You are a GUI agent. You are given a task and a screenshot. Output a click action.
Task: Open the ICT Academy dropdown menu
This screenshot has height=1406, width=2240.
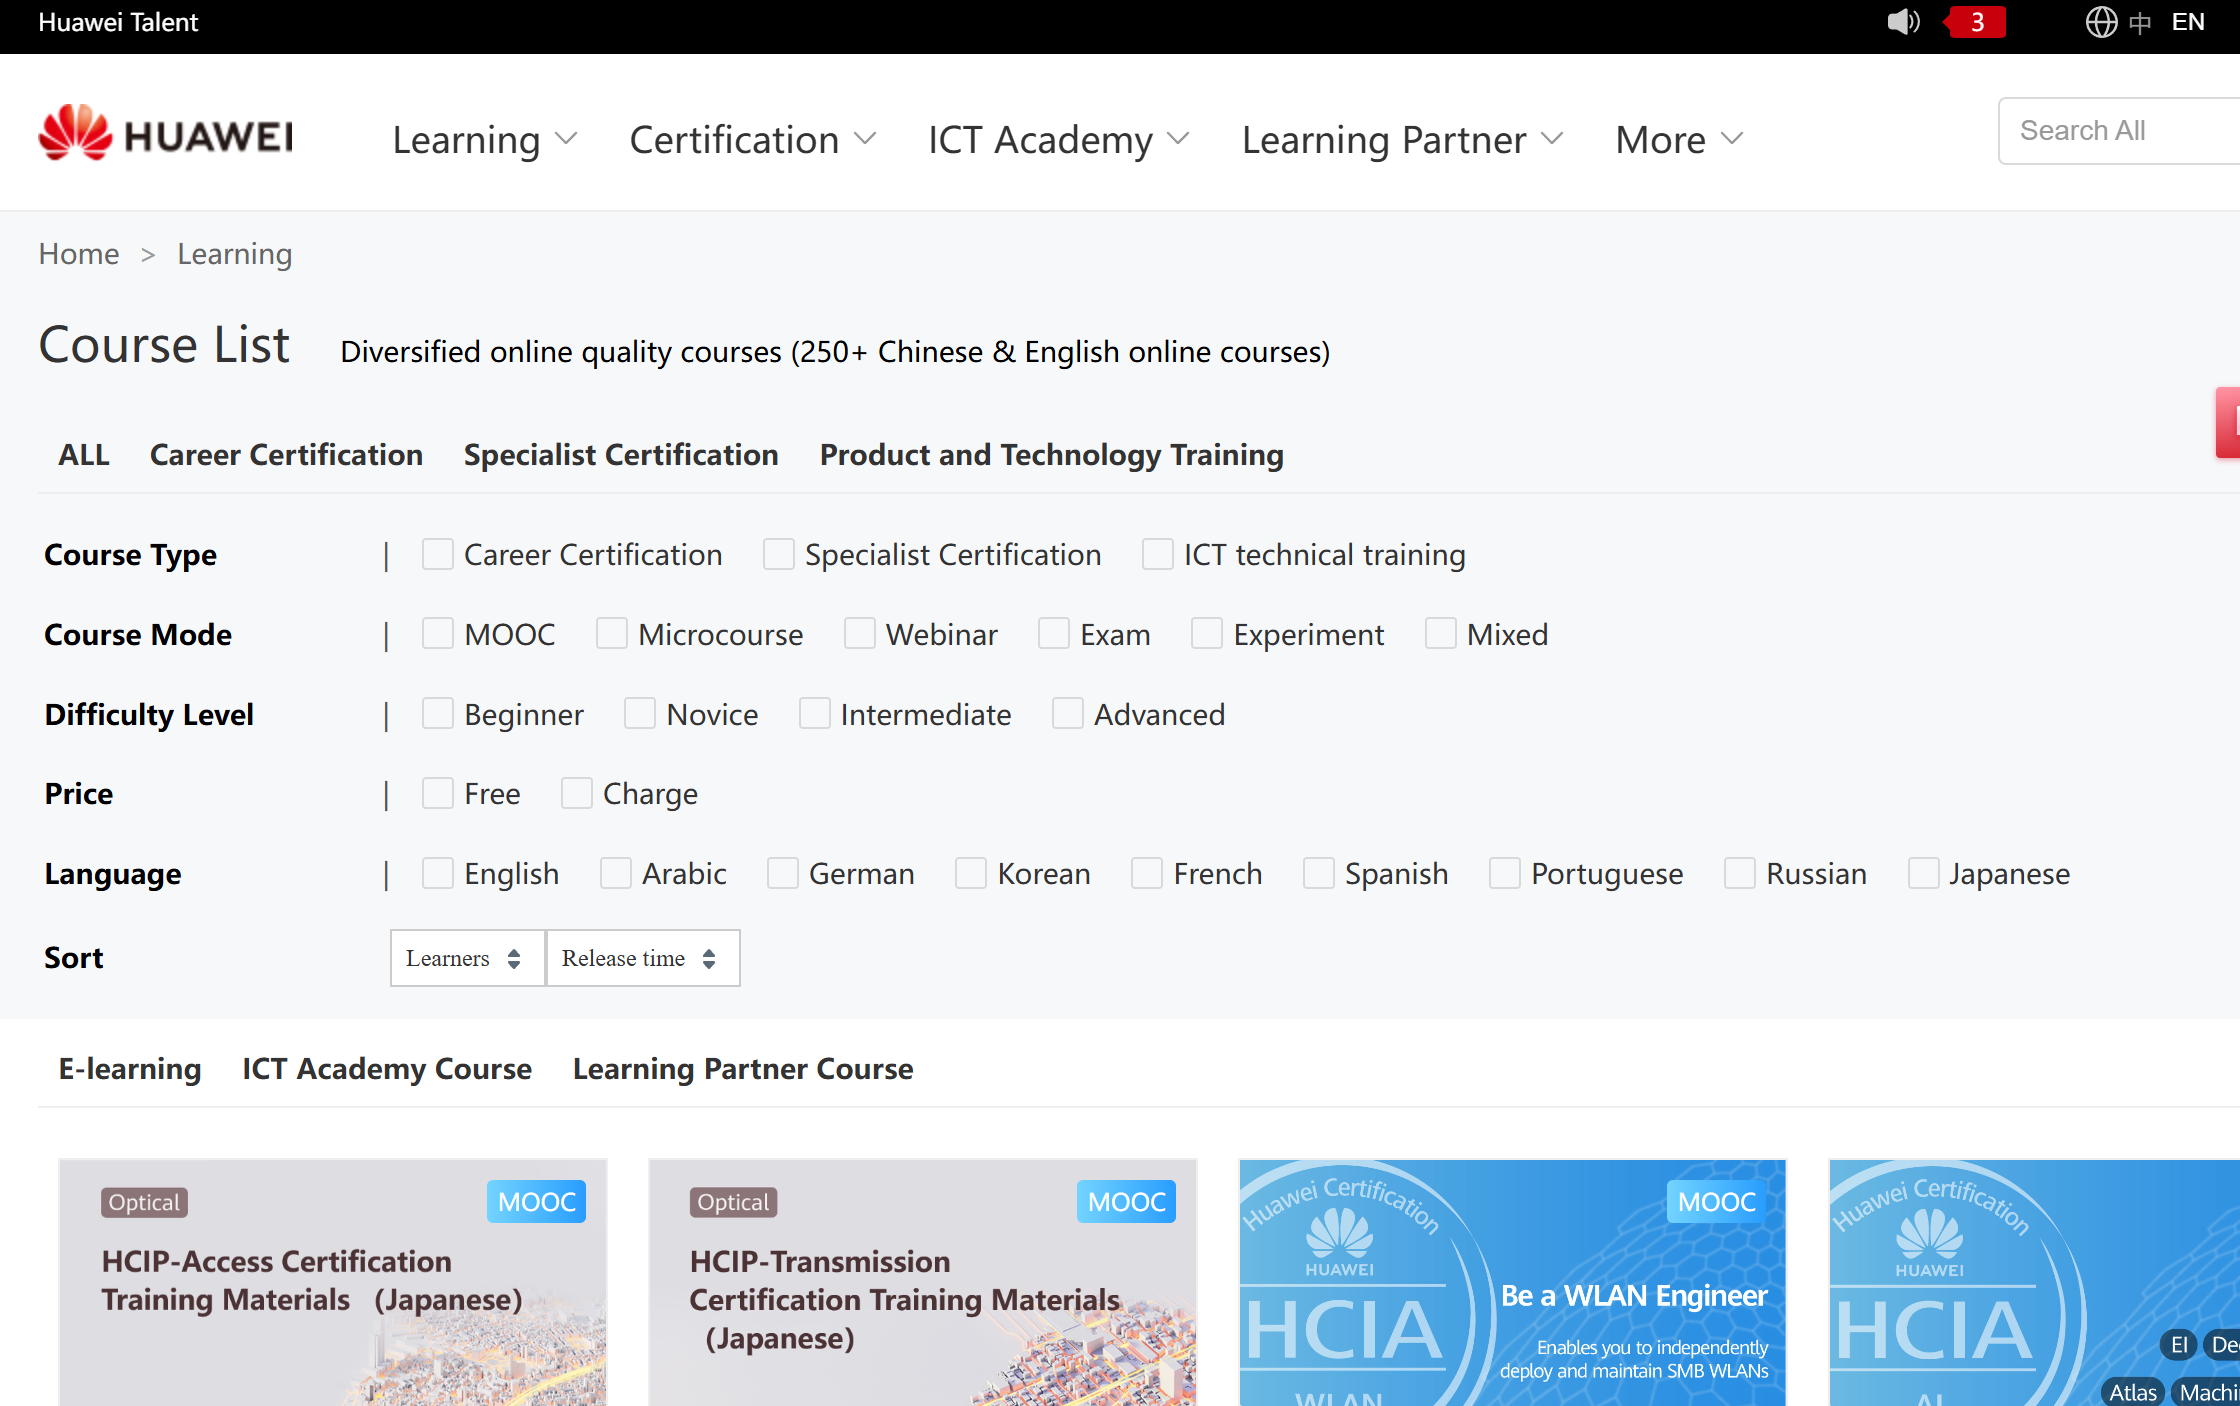(1058, 140)
